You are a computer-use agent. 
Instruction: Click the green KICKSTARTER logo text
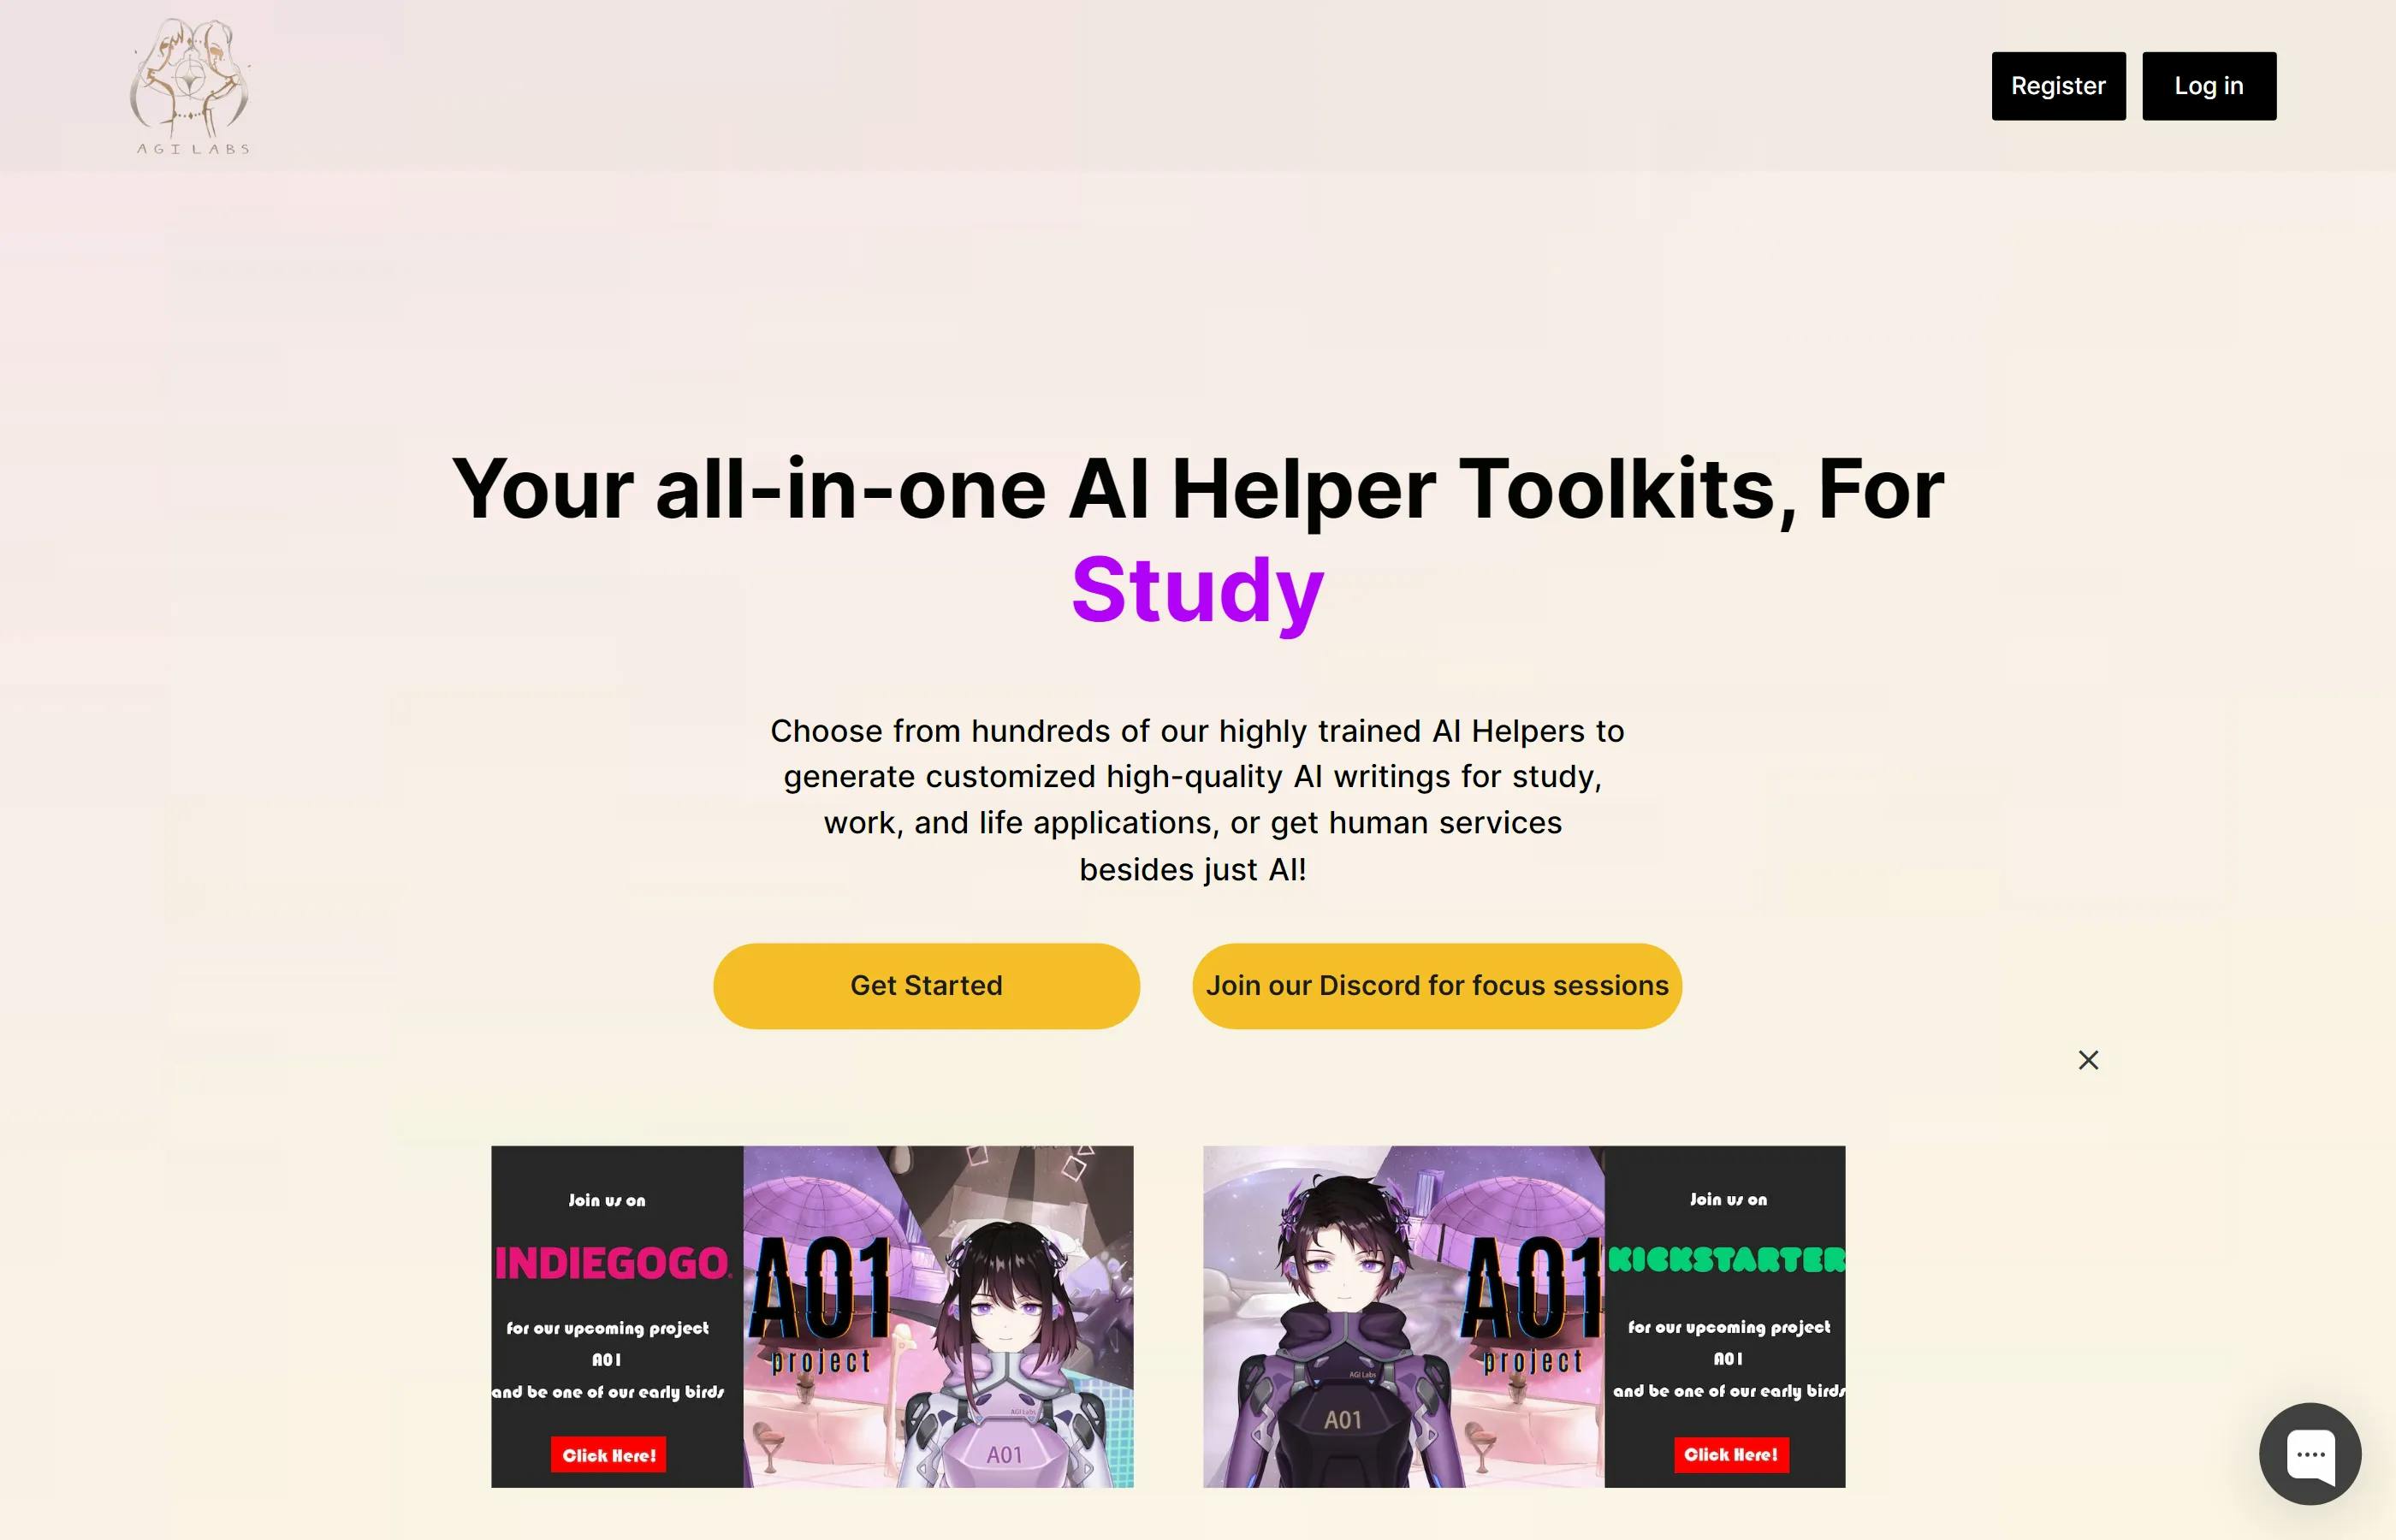(1726, 1259)
